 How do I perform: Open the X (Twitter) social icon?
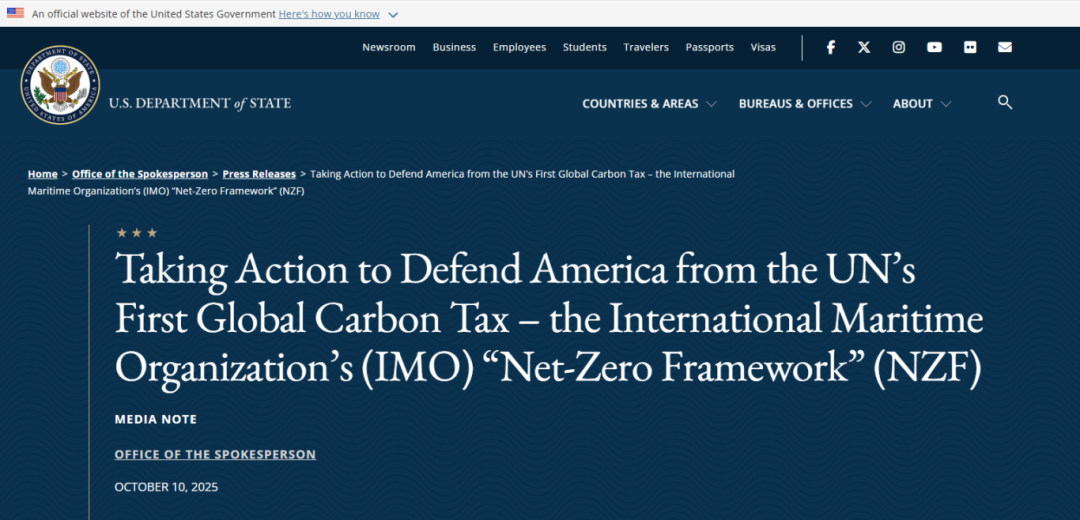(x=864, y=47)
